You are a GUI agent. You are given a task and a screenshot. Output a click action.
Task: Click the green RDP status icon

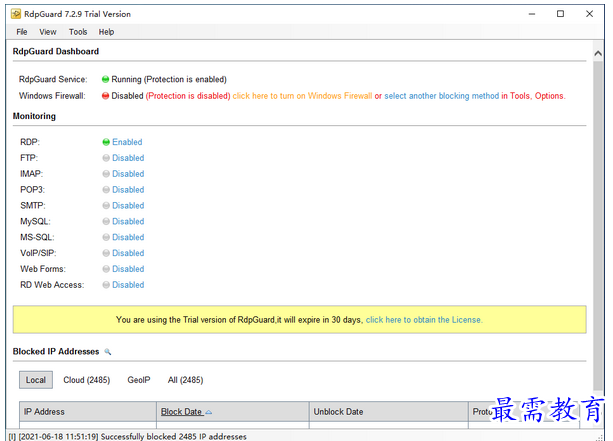coord(106,142)
